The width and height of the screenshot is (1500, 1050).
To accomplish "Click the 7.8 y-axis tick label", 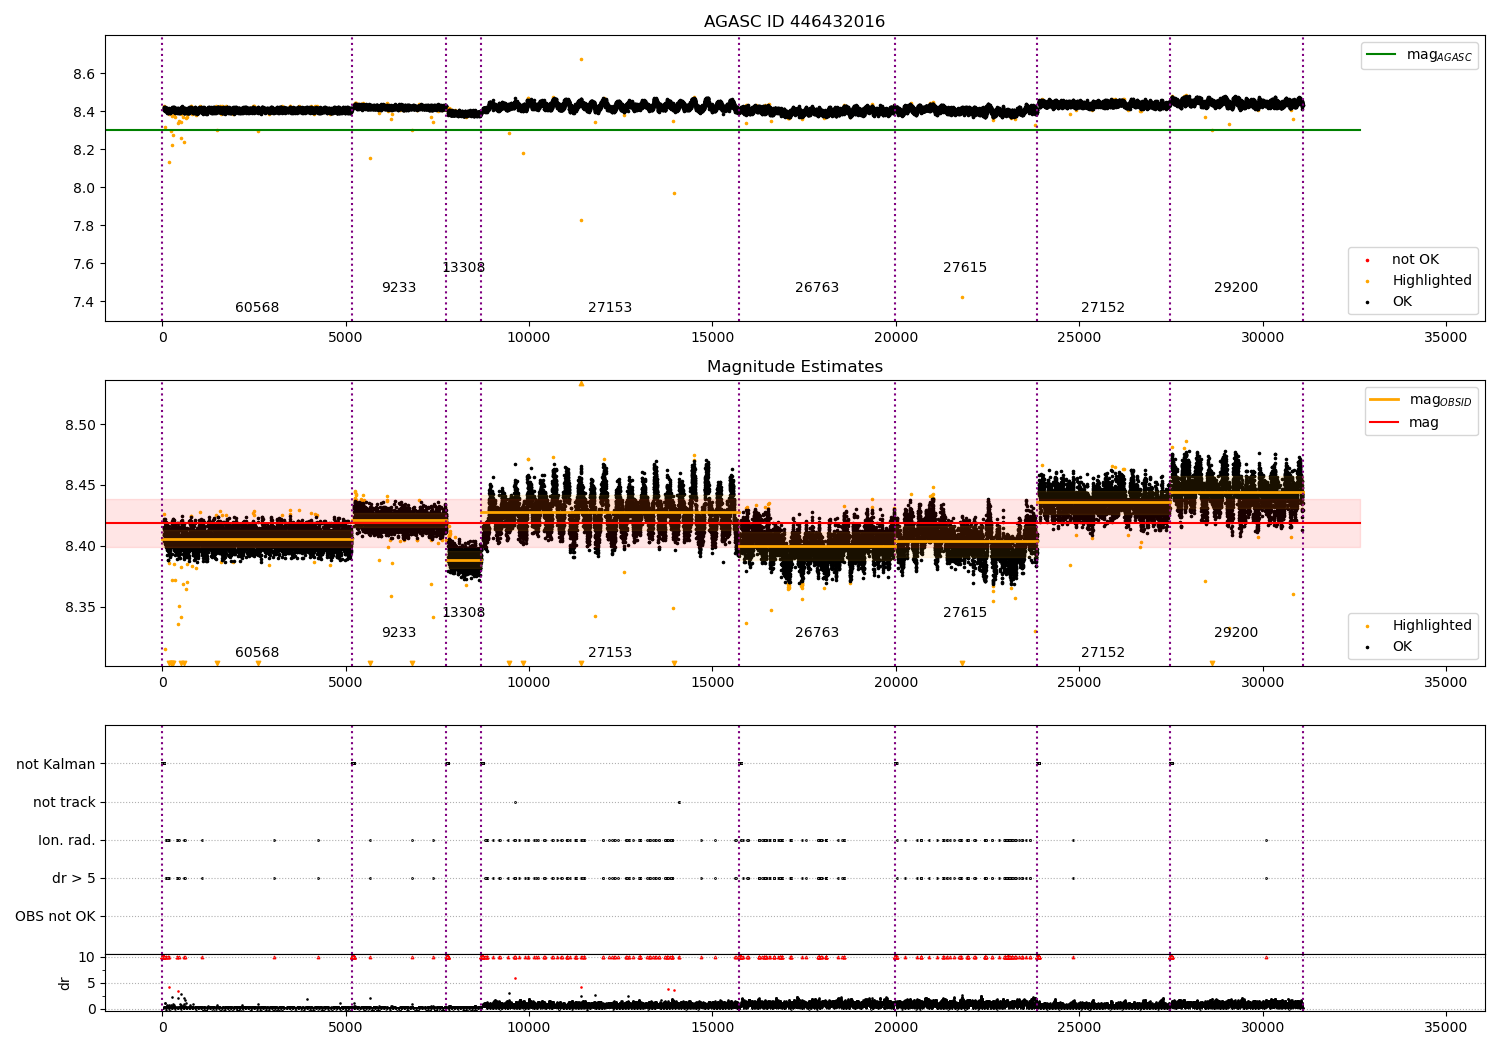I will [x=84, y=226].
